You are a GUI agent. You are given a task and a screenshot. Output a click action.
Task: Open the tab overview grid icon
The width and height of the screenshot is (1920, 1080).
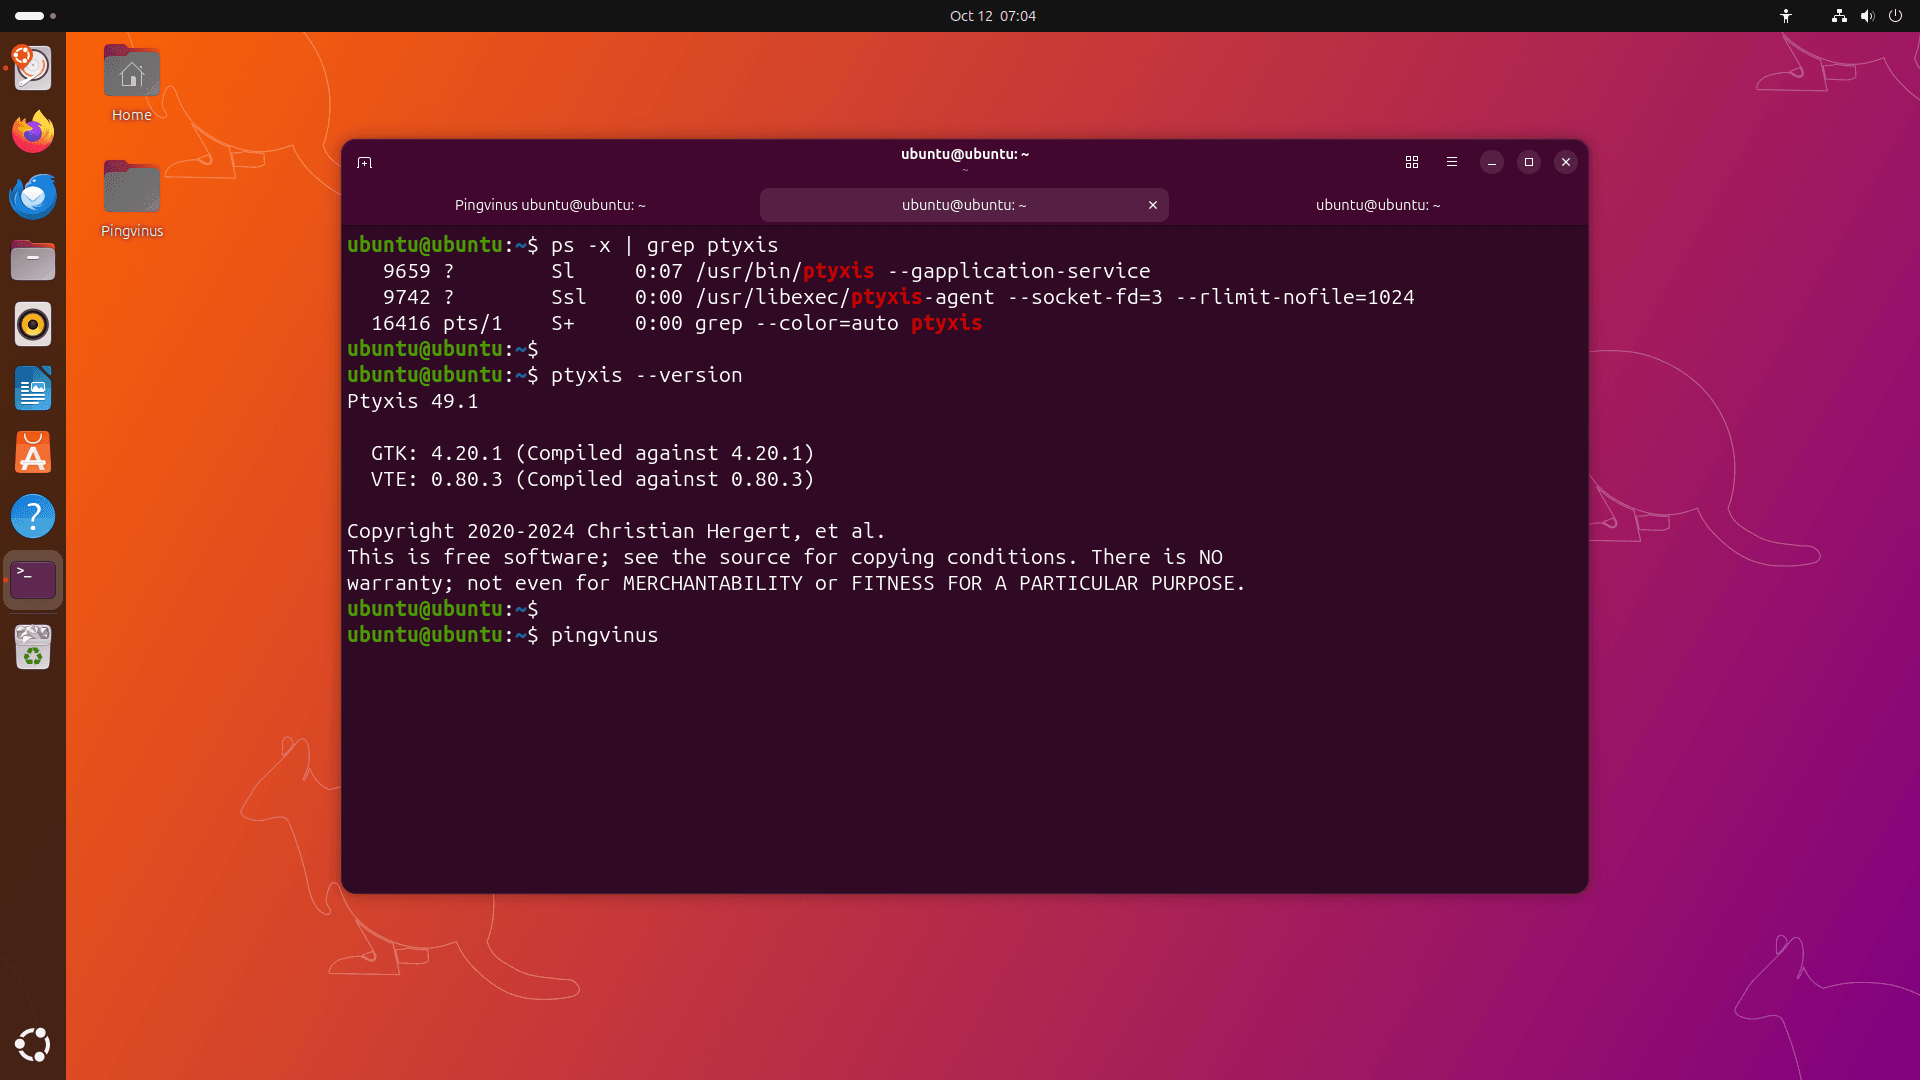click(1412, 162)
